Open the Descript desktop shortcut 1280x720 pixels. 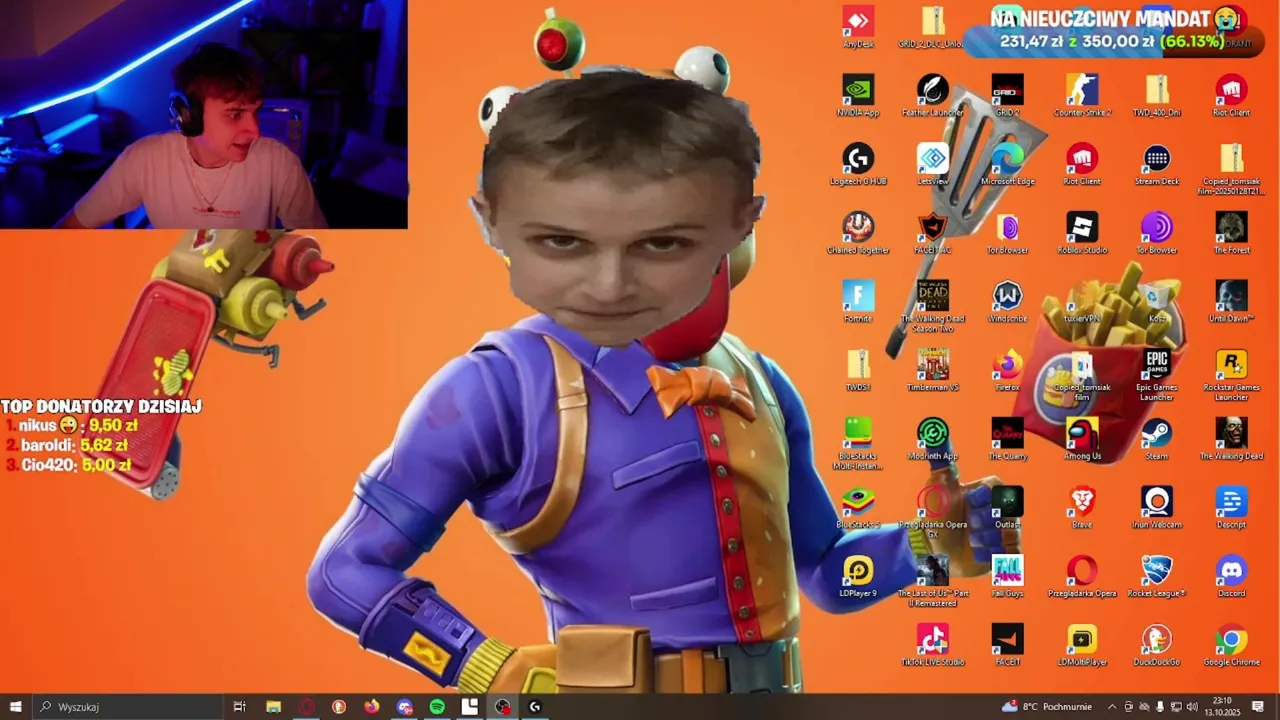(x=1231, y=508)
